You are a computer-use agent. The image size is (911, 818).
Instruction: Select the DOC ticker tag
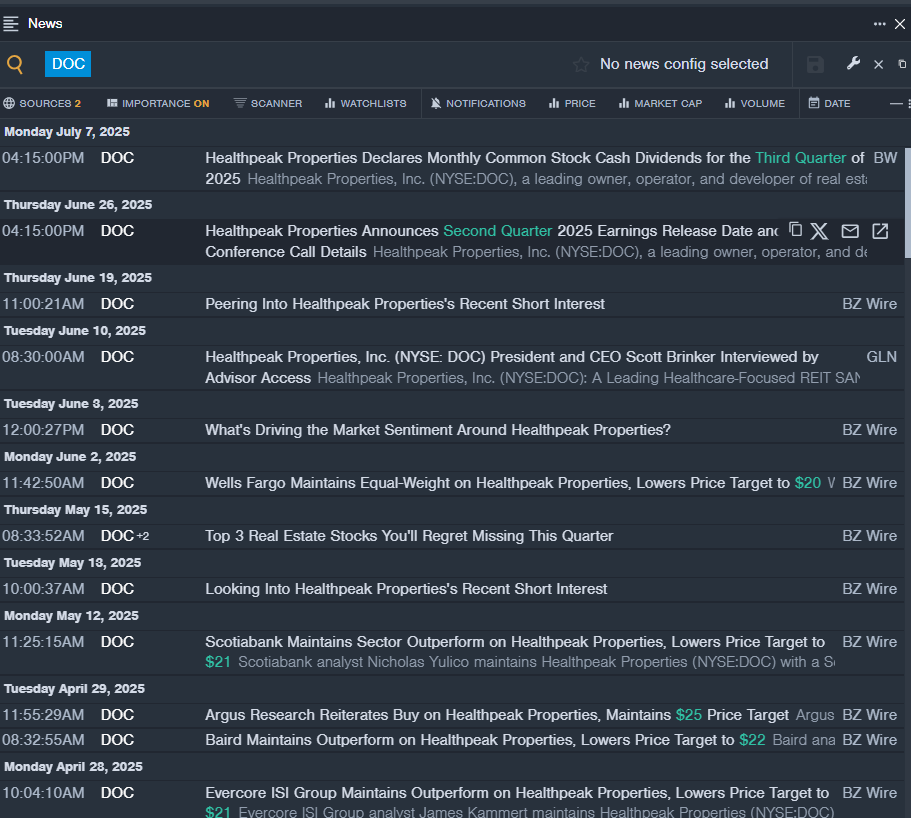[x=68, y=64]
